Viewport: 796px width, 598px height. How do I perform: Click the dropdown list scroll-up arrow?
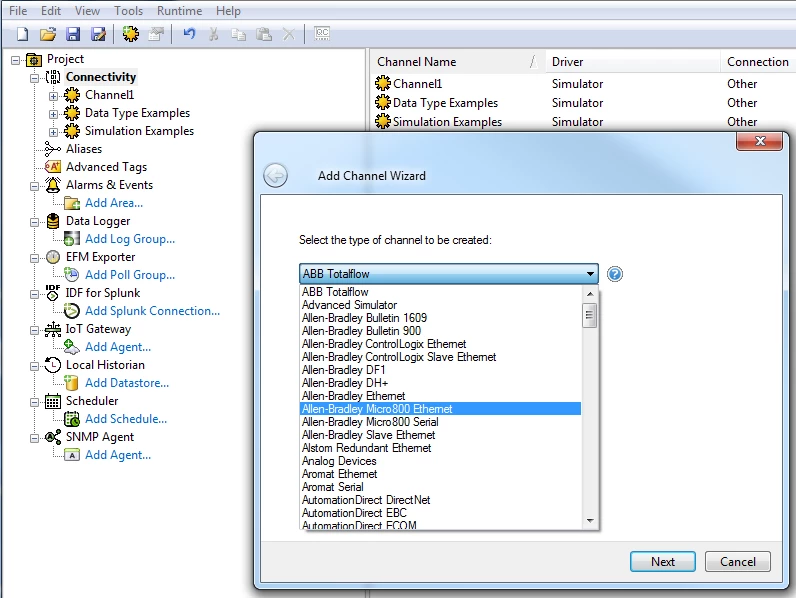[590, 293]
